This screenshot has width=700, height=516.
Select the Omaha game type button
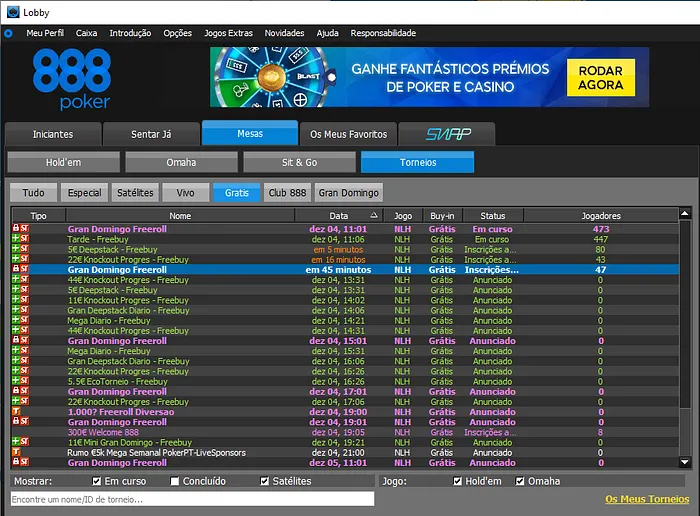pyautogui.click(x=181, y=162)
